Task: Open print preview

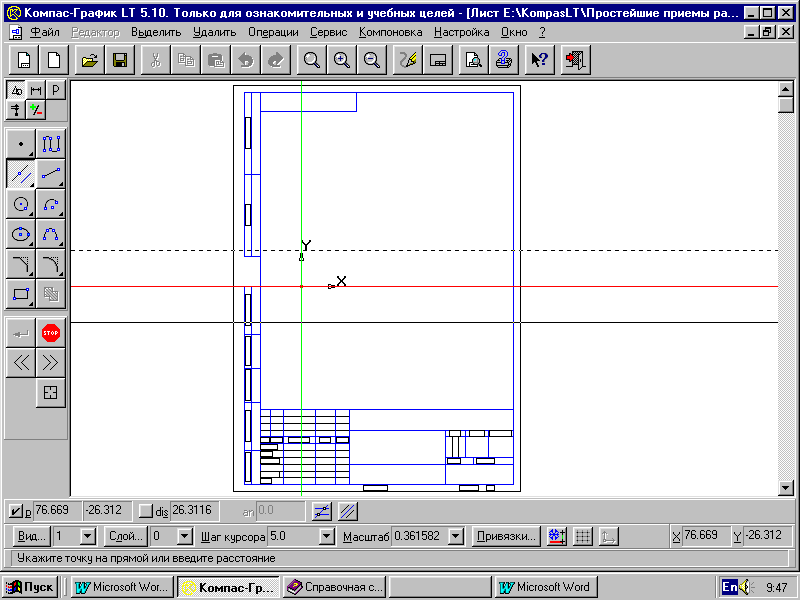Action: (x=473, y=60)
